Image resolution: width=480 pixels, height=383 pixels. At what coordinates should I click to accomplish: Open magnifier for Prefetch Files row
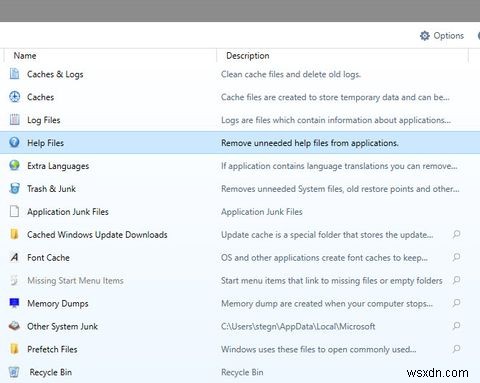pos(456,349)
